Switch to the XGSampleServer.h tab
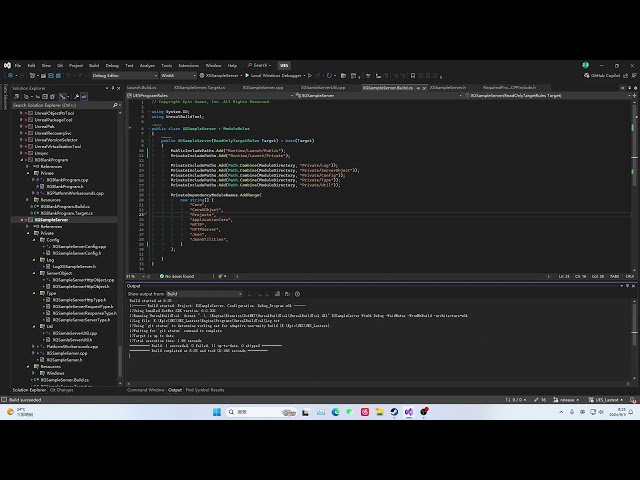This screenshot has height=480, width=640. pyautogui.click(x=448, y=88)
